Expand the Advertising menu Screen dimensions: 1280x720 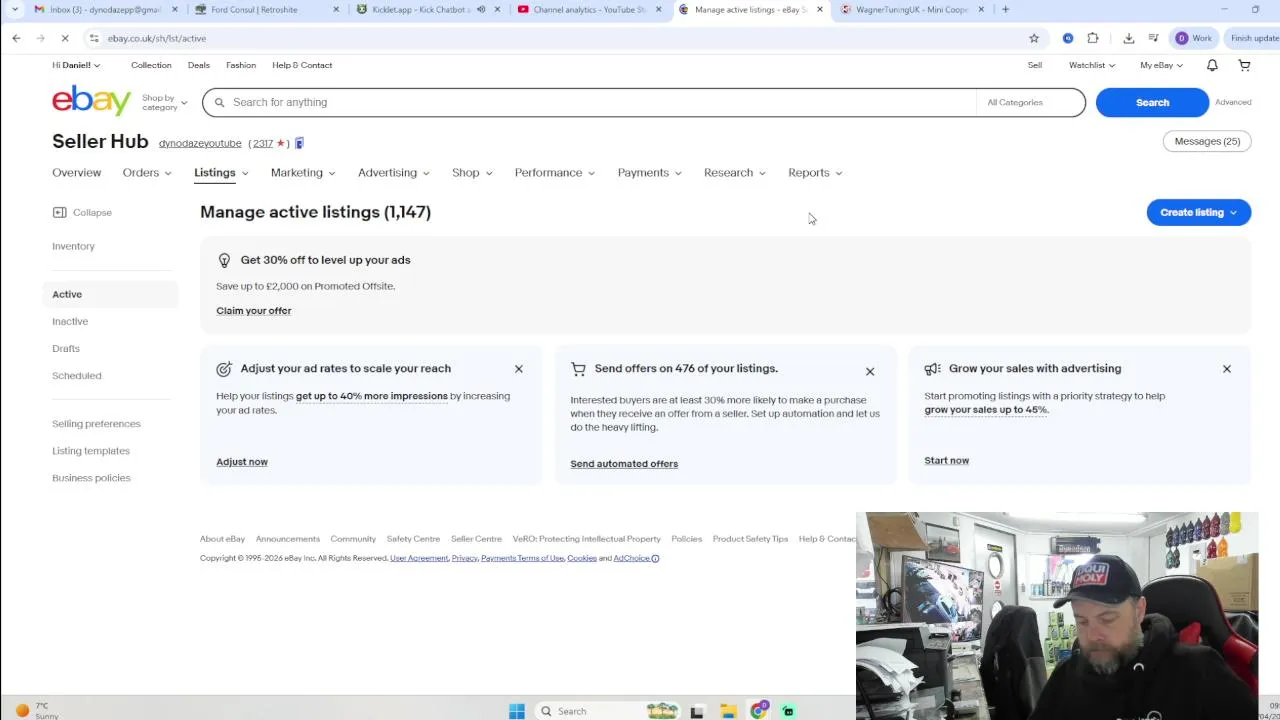[394, 173]
